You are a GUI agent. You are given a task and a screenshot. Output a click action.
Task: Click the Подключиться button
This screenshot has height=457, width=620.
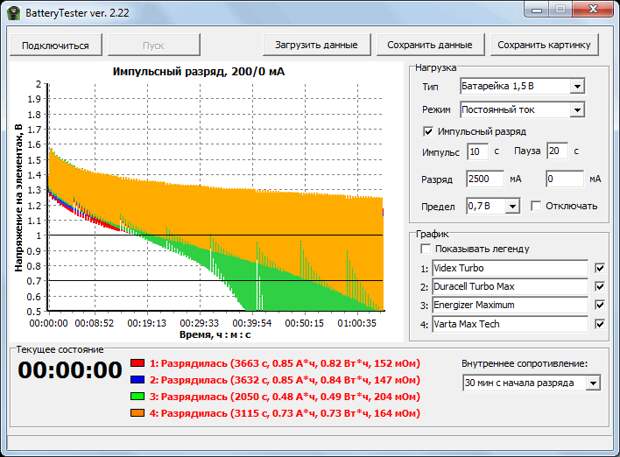tap(55, 45)
